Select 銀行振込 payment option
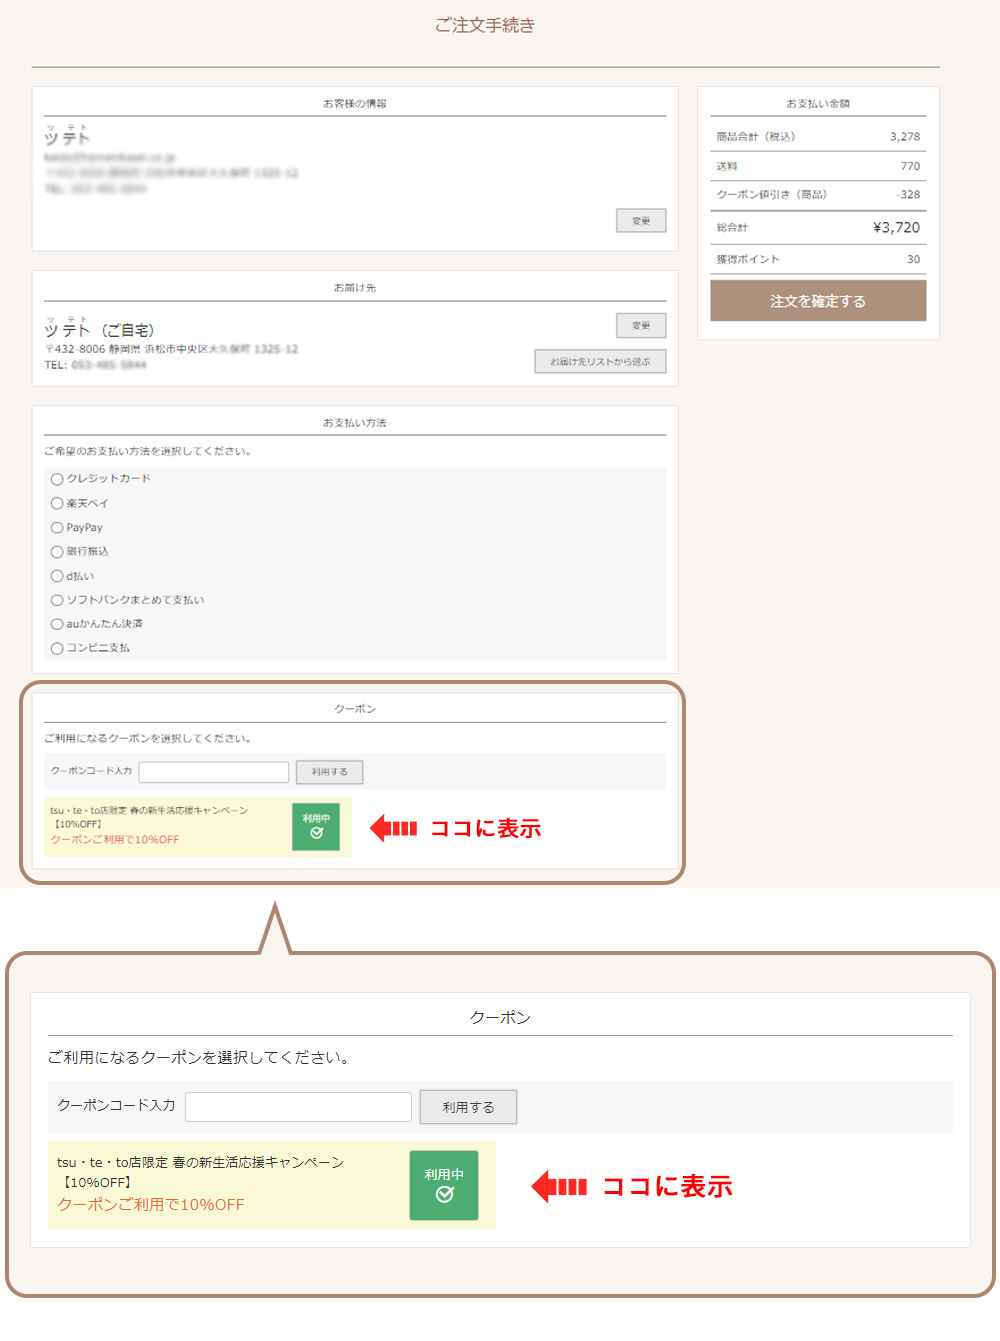The image size is (1000, 1341). coord(57,552)
